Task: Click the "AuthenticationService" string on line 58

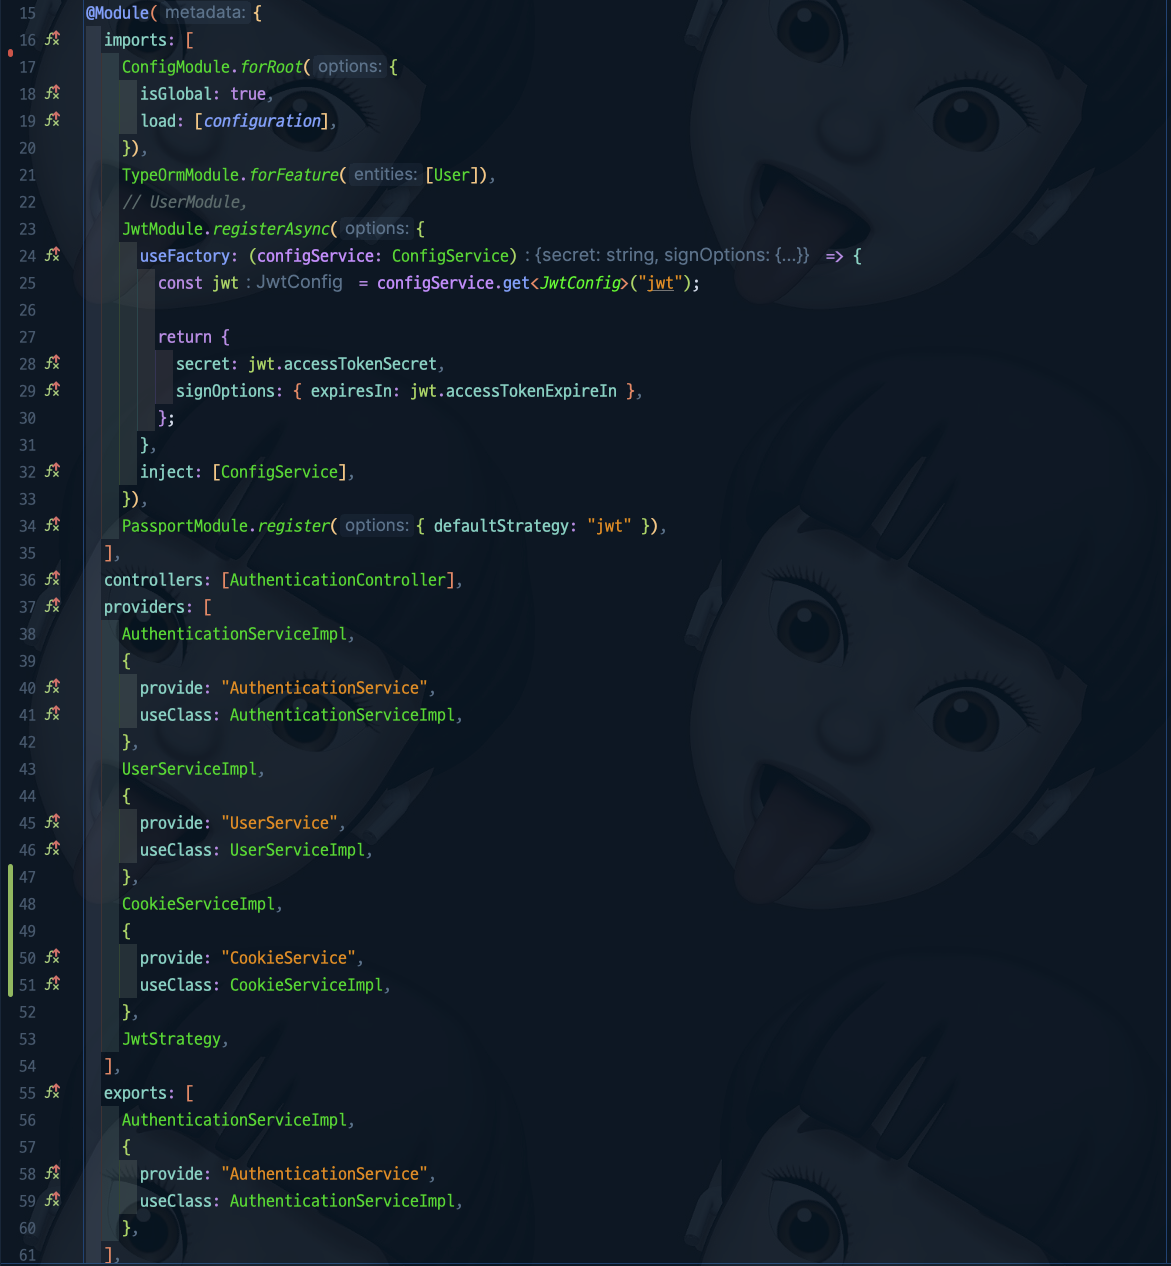Action: (325, 1174)
